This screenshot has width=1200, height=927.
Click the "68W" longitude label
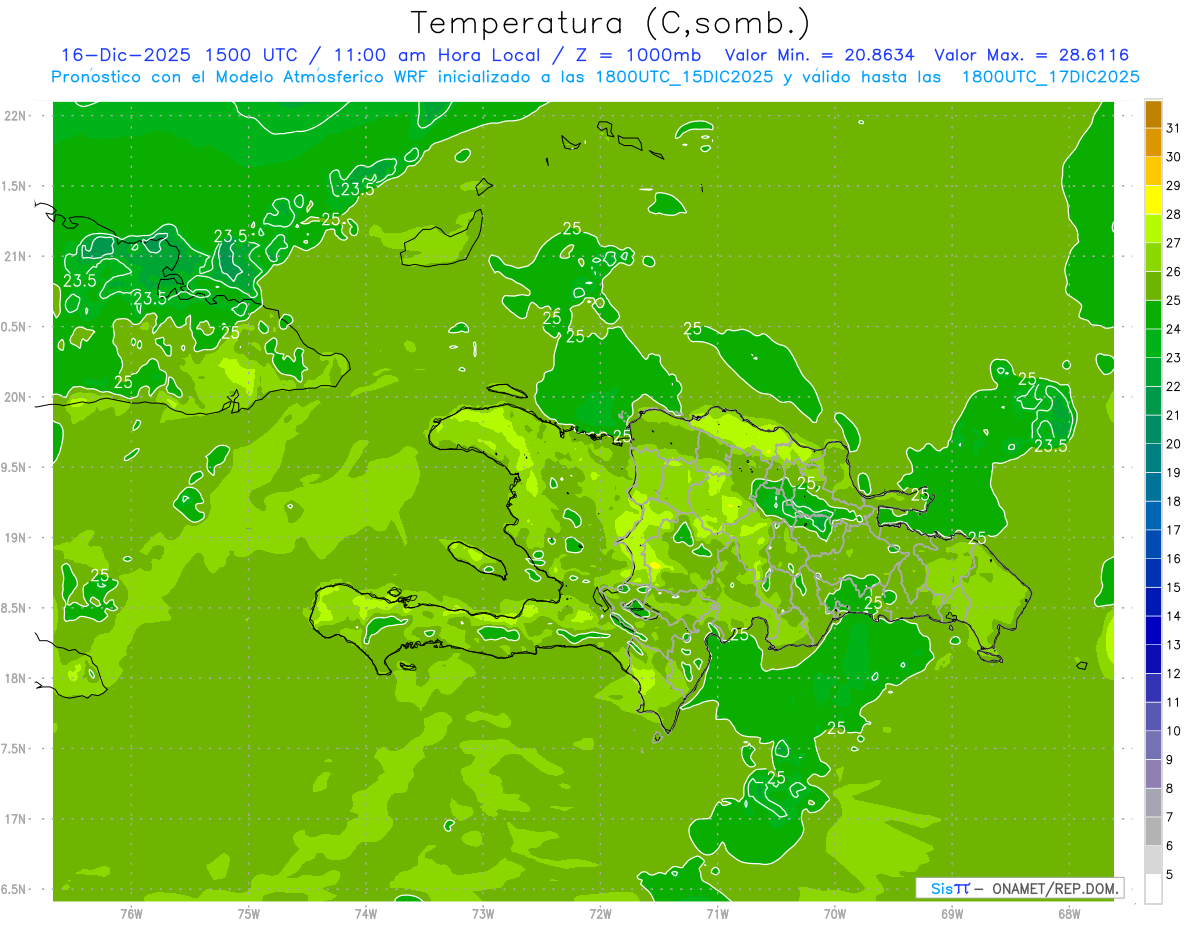(1069, 914)
